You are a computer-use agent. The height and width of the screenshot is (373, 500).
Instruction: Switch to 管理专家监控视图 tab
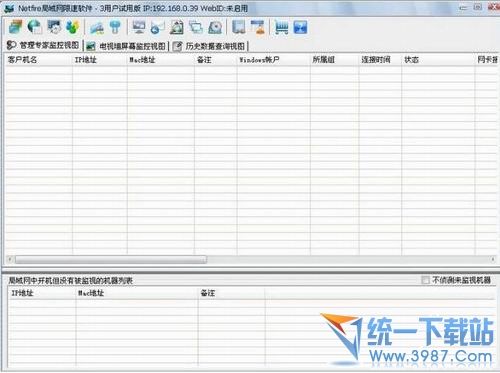pyautogui.click(x=43, y=45)
